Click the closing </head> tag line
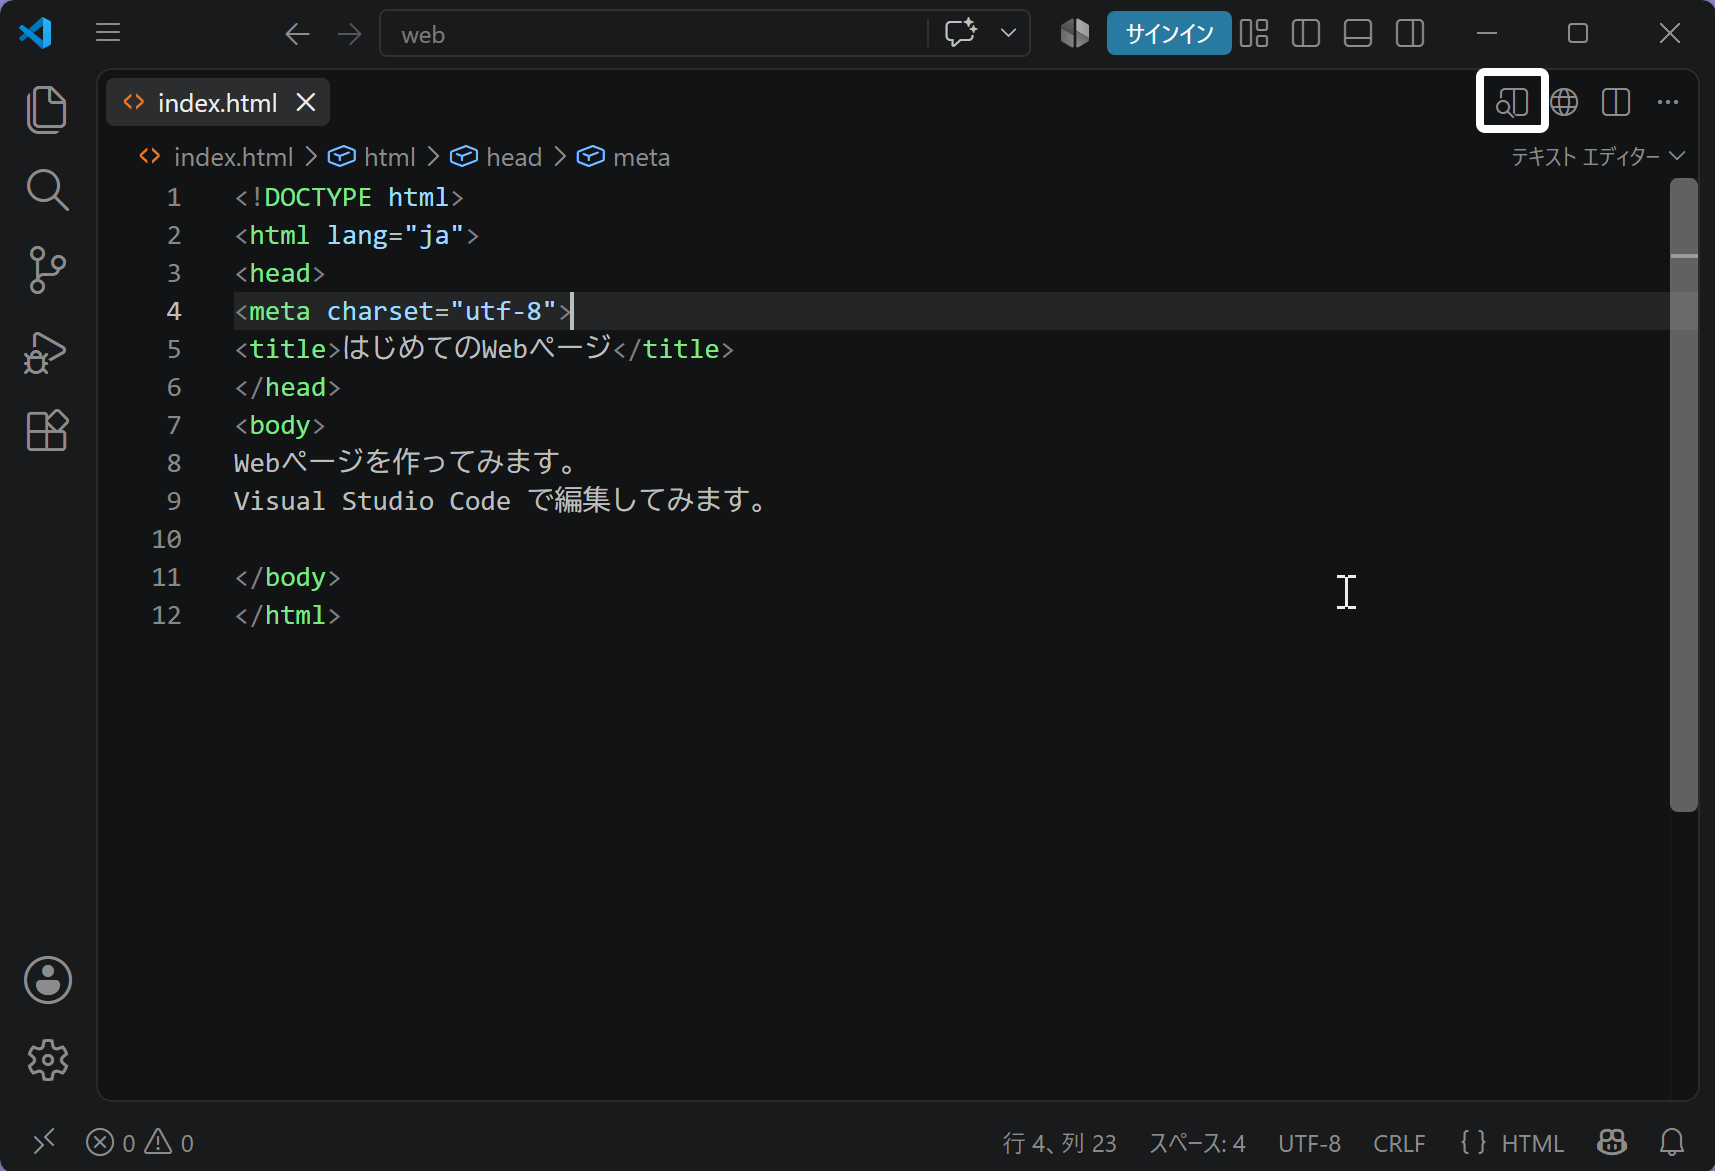 [x=288, y=387]
